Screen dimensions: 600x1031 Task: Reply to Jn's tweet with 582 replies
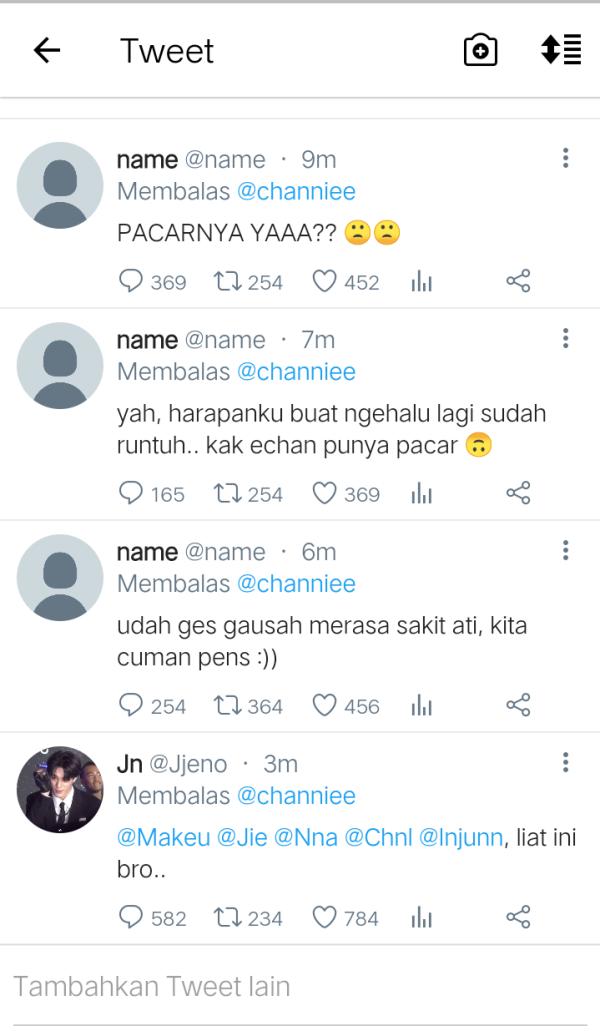[131, 917]
